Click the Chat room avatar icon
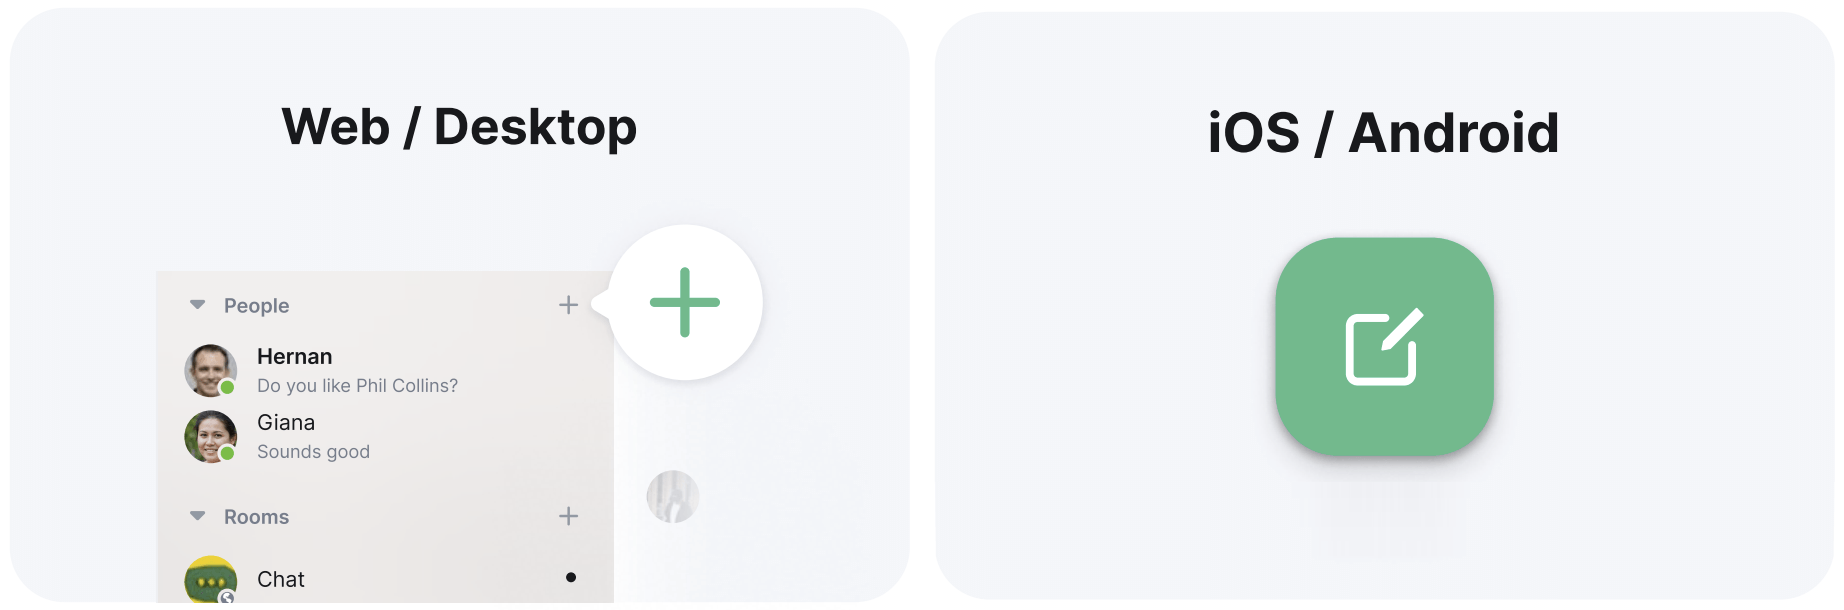 (210, 580)
